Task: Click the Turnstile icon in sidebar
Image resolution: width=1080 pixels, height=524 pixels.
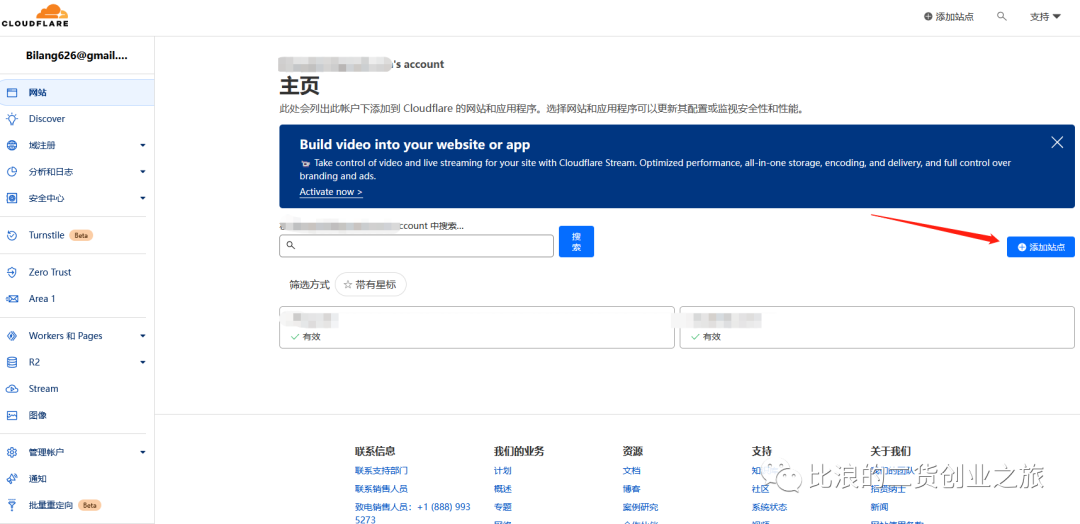Action: click(x=12, y=235)
